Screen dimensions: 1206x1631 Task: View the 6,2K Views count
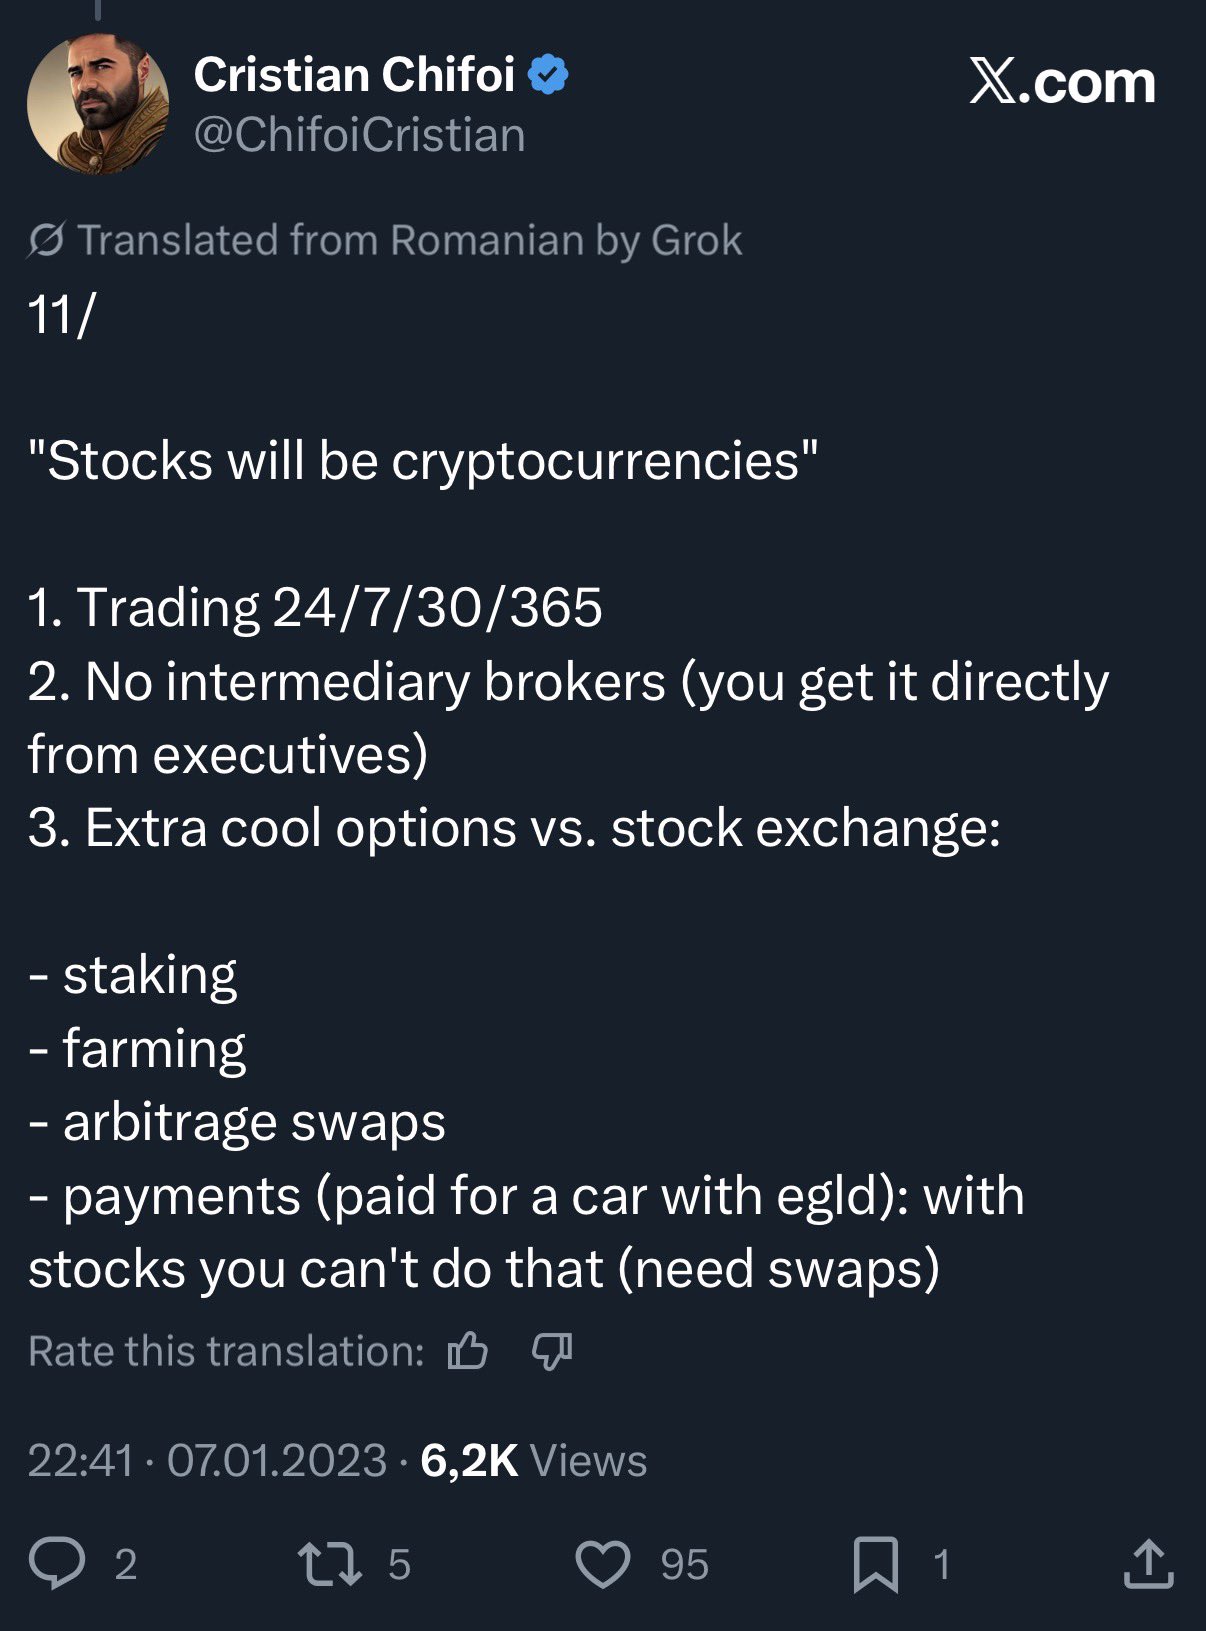point(534,1460)
